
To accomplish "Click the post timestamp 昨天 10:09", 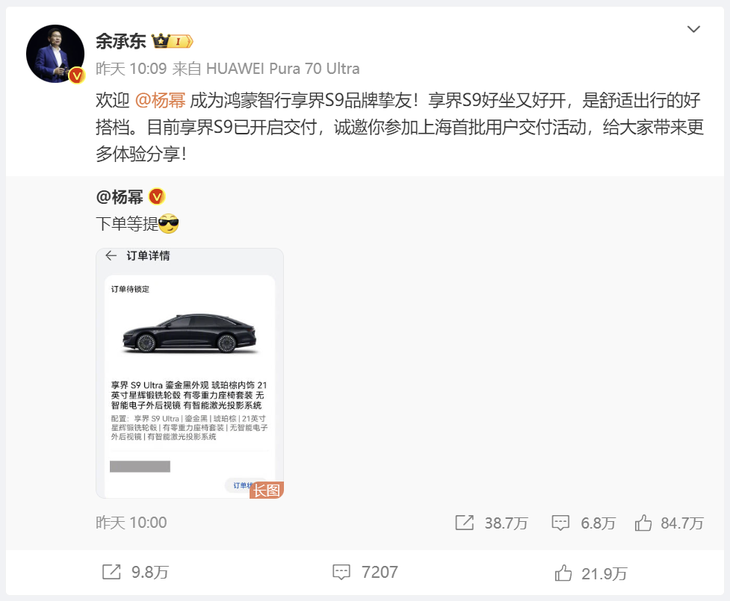I will 131,69.
